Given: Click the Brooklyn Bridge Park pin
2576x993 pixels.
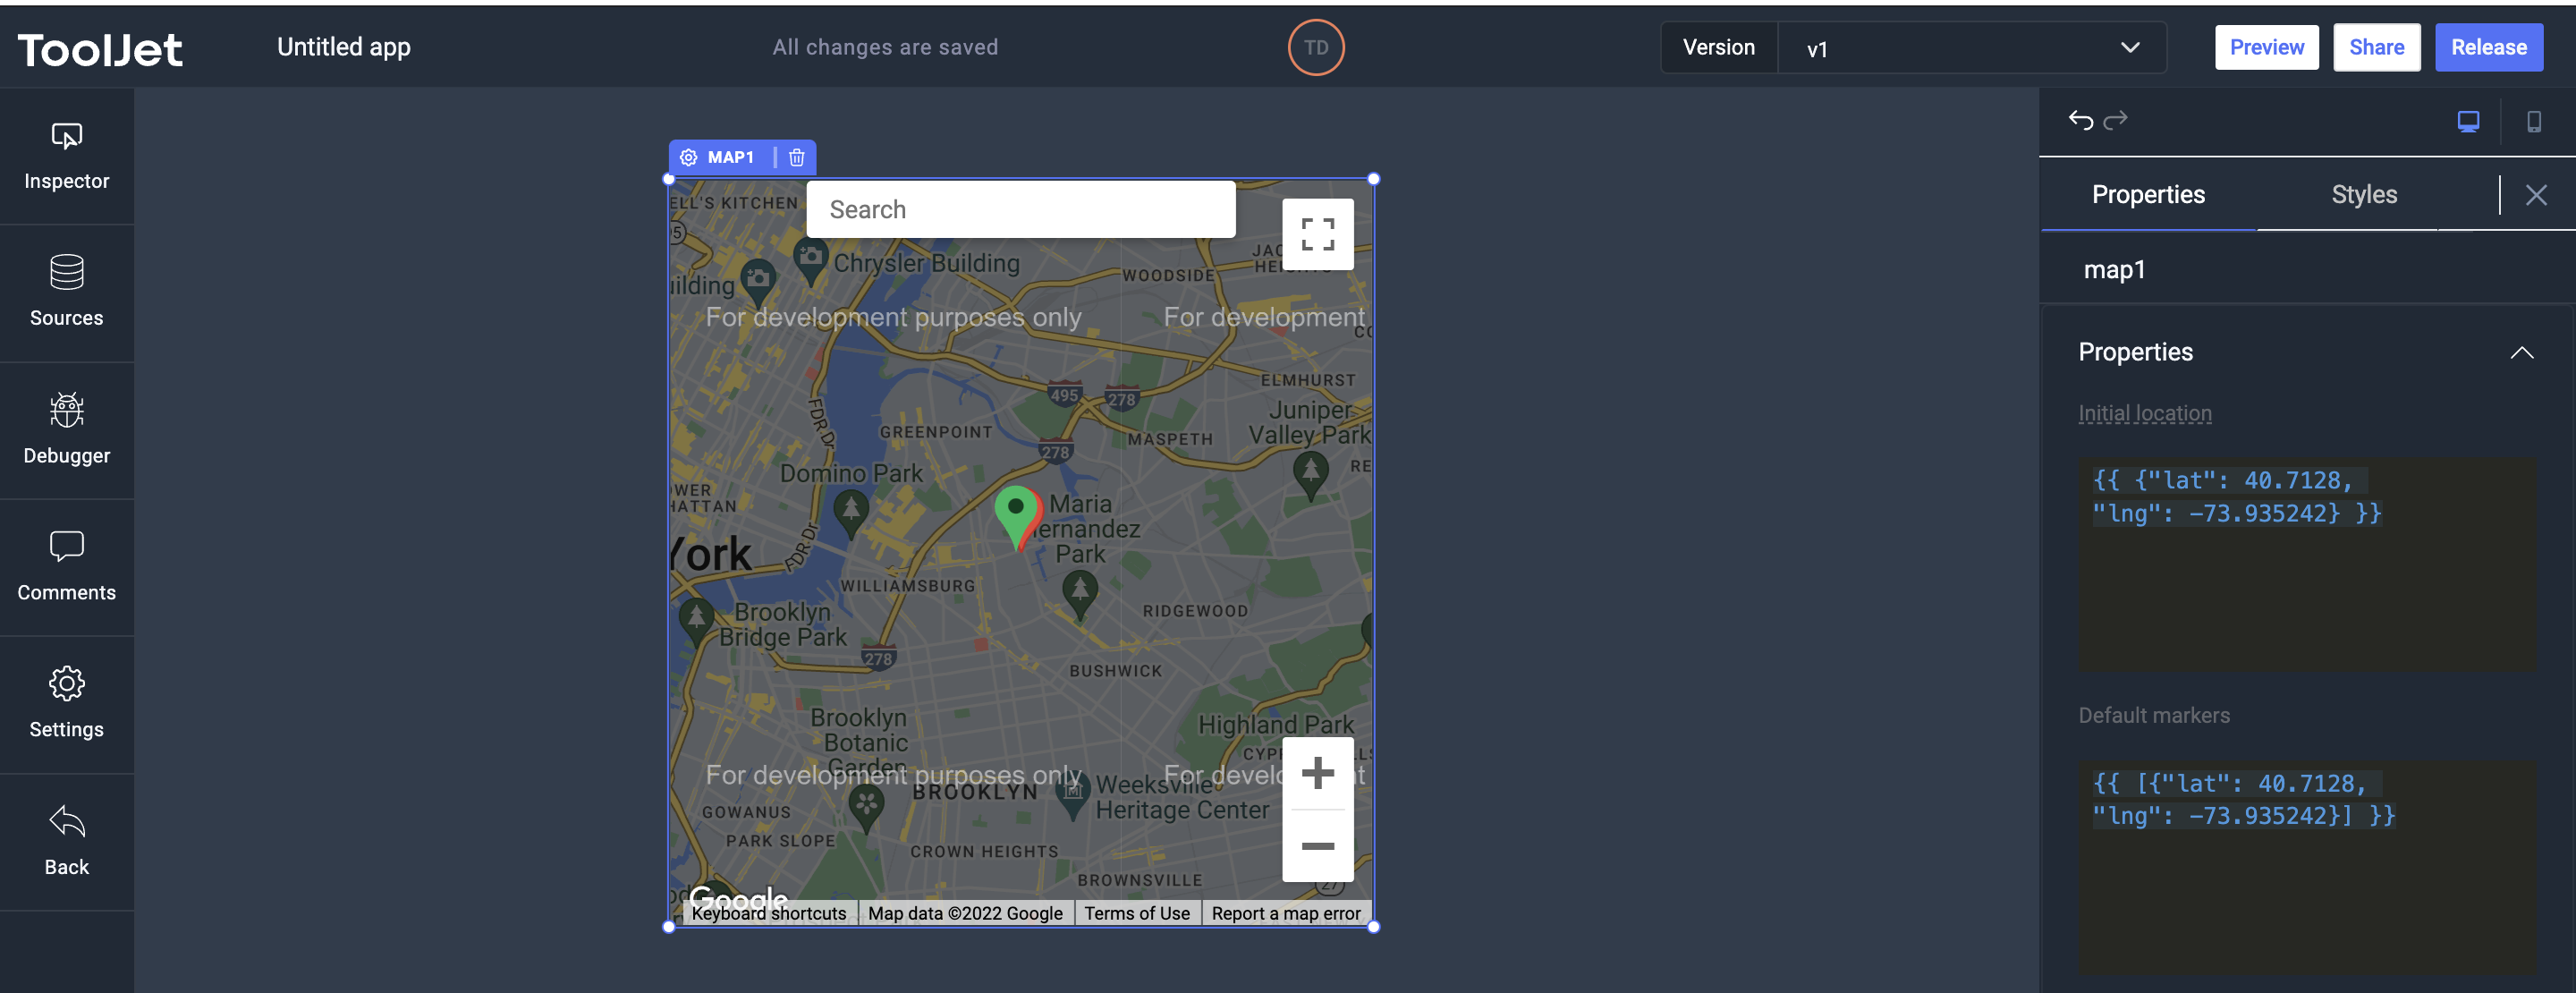Looking at the screenshot, I should (696, 620).
